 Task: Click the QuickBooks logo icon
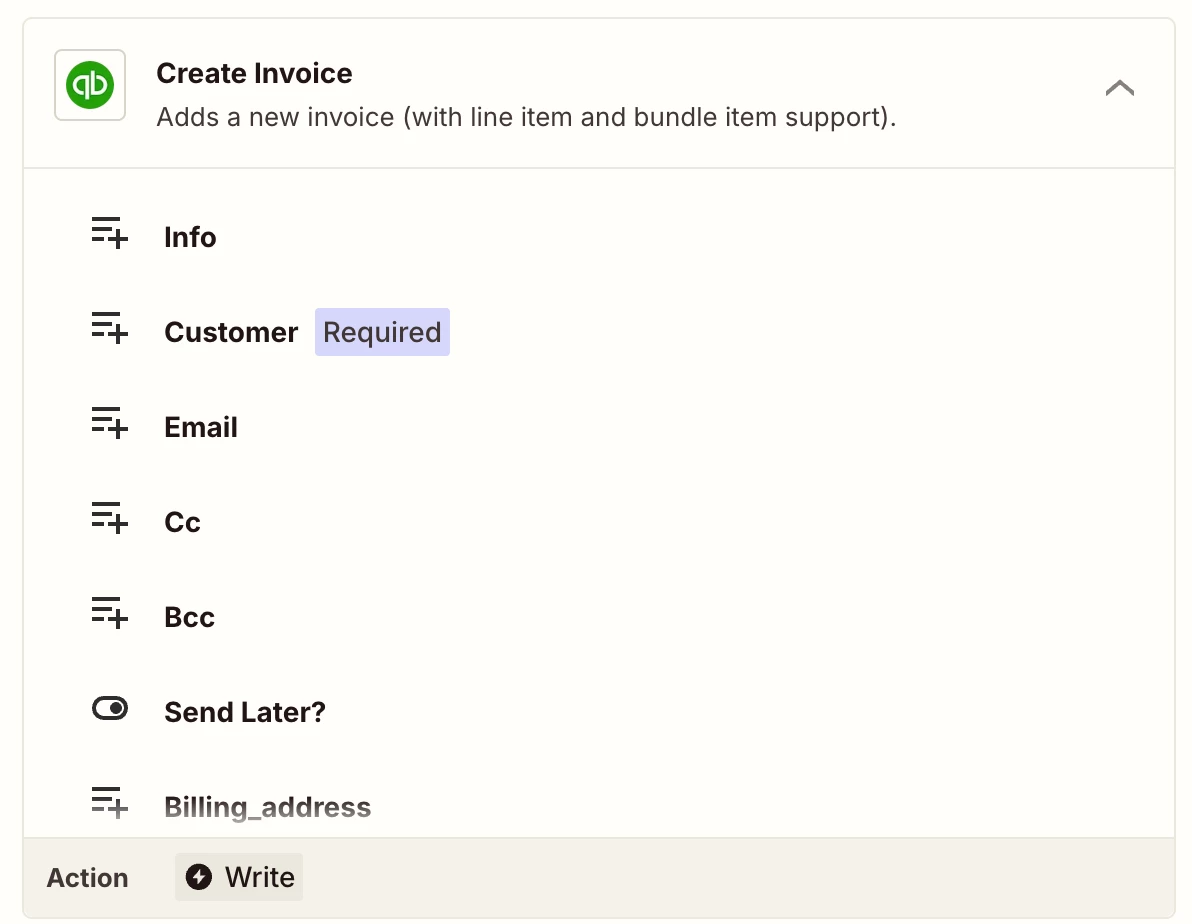click(x=90, y=85)
